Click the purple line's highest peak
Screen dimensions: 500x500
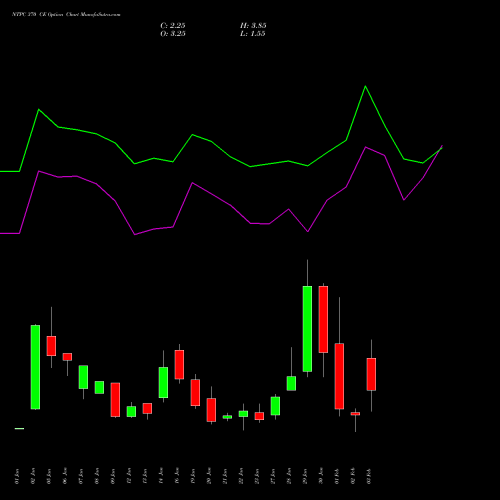[442, 146]
